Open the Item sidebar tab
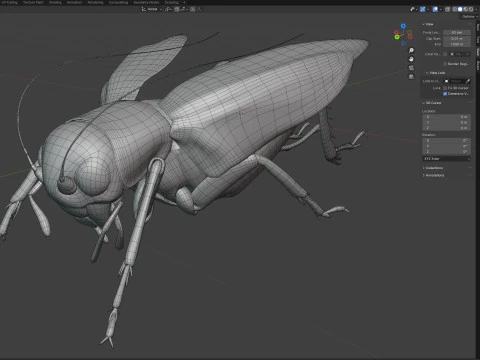 point(478,27)
